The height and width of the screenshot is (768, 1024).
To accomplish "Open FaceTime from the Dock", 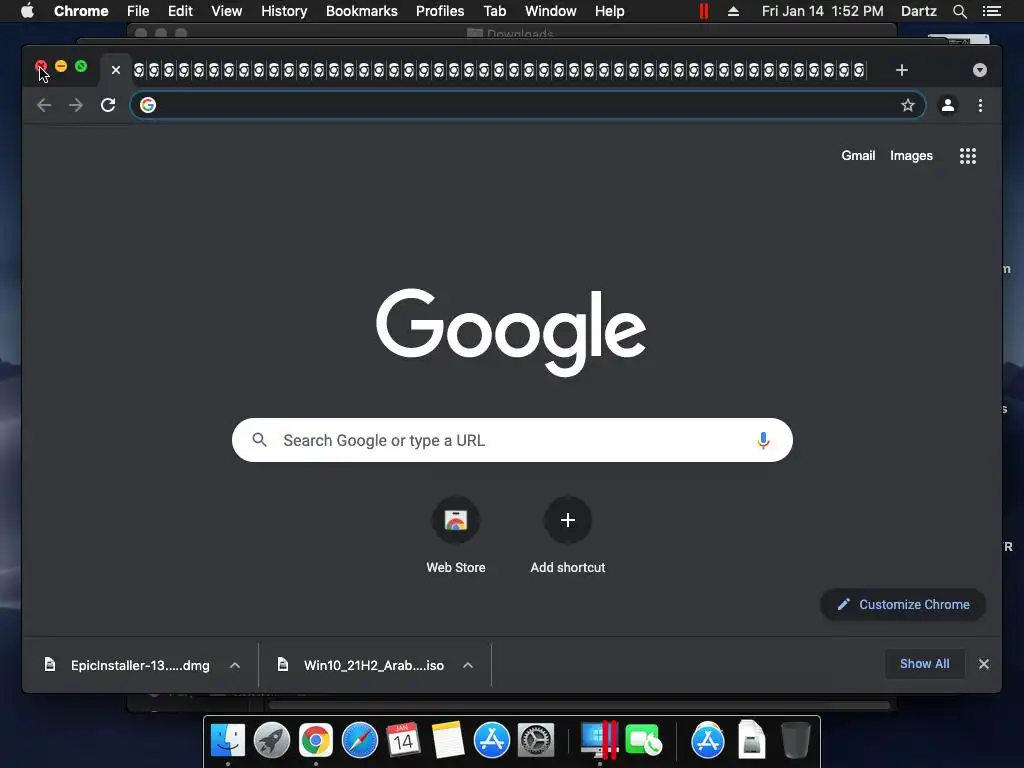I will tap(643, 741).
